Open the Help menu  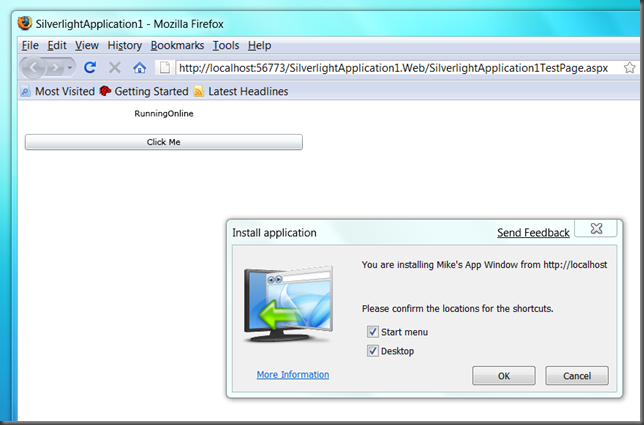point(259,45)
